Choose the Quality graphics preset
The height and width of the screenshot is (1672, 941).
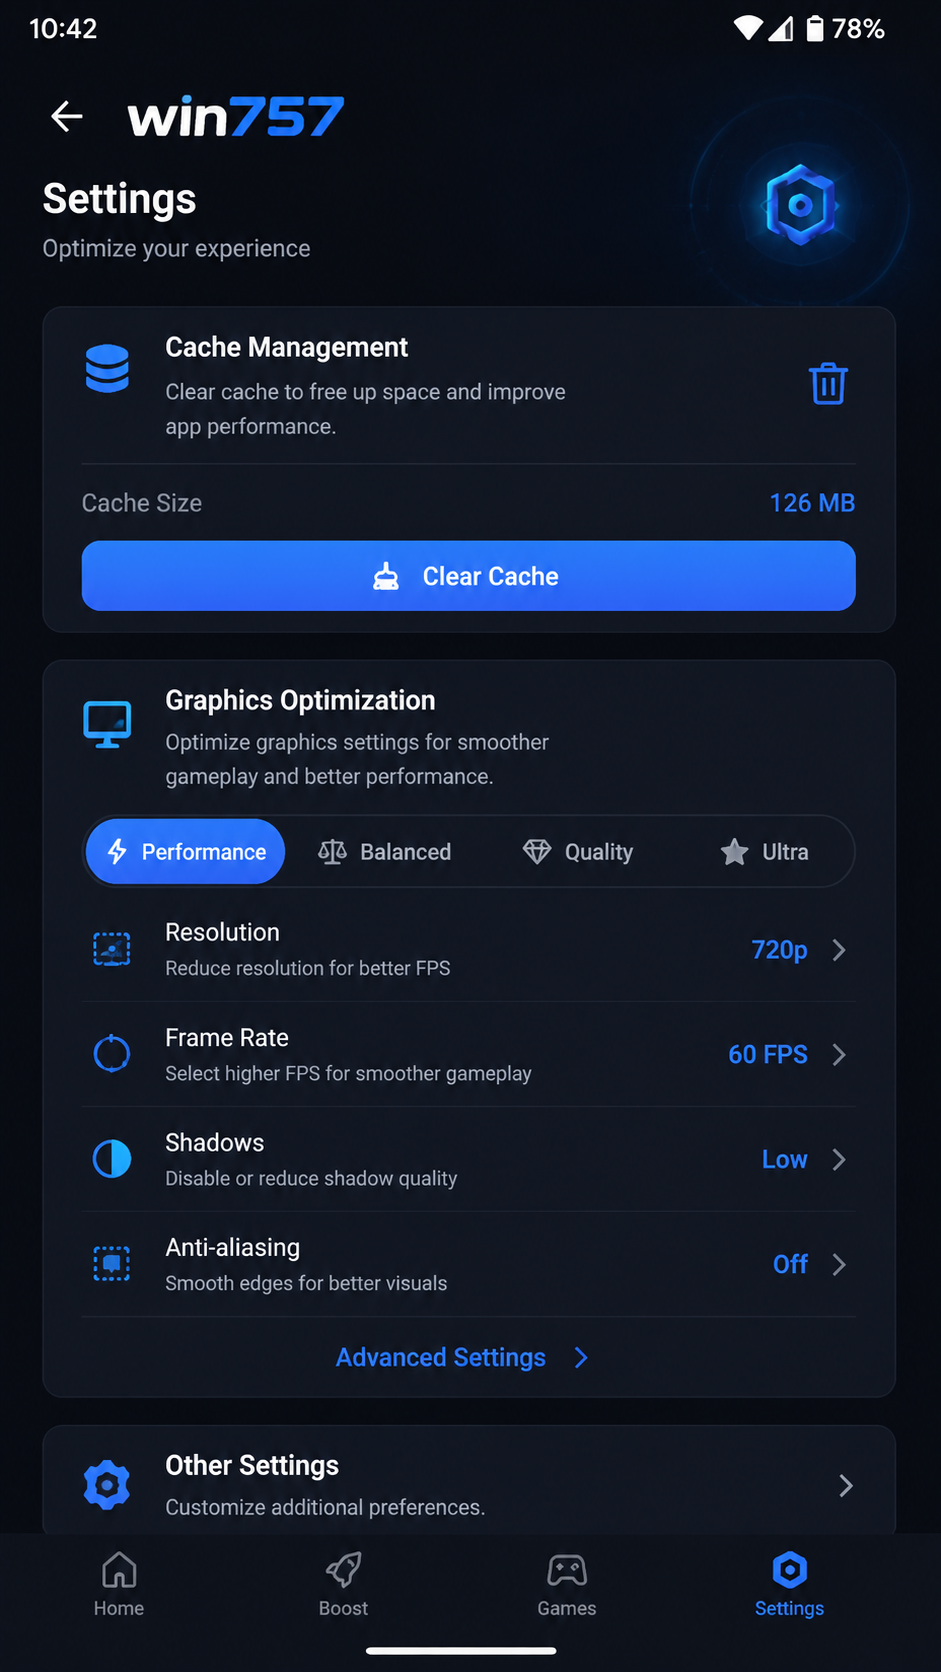pyautogui.click(x=578, y=851)
